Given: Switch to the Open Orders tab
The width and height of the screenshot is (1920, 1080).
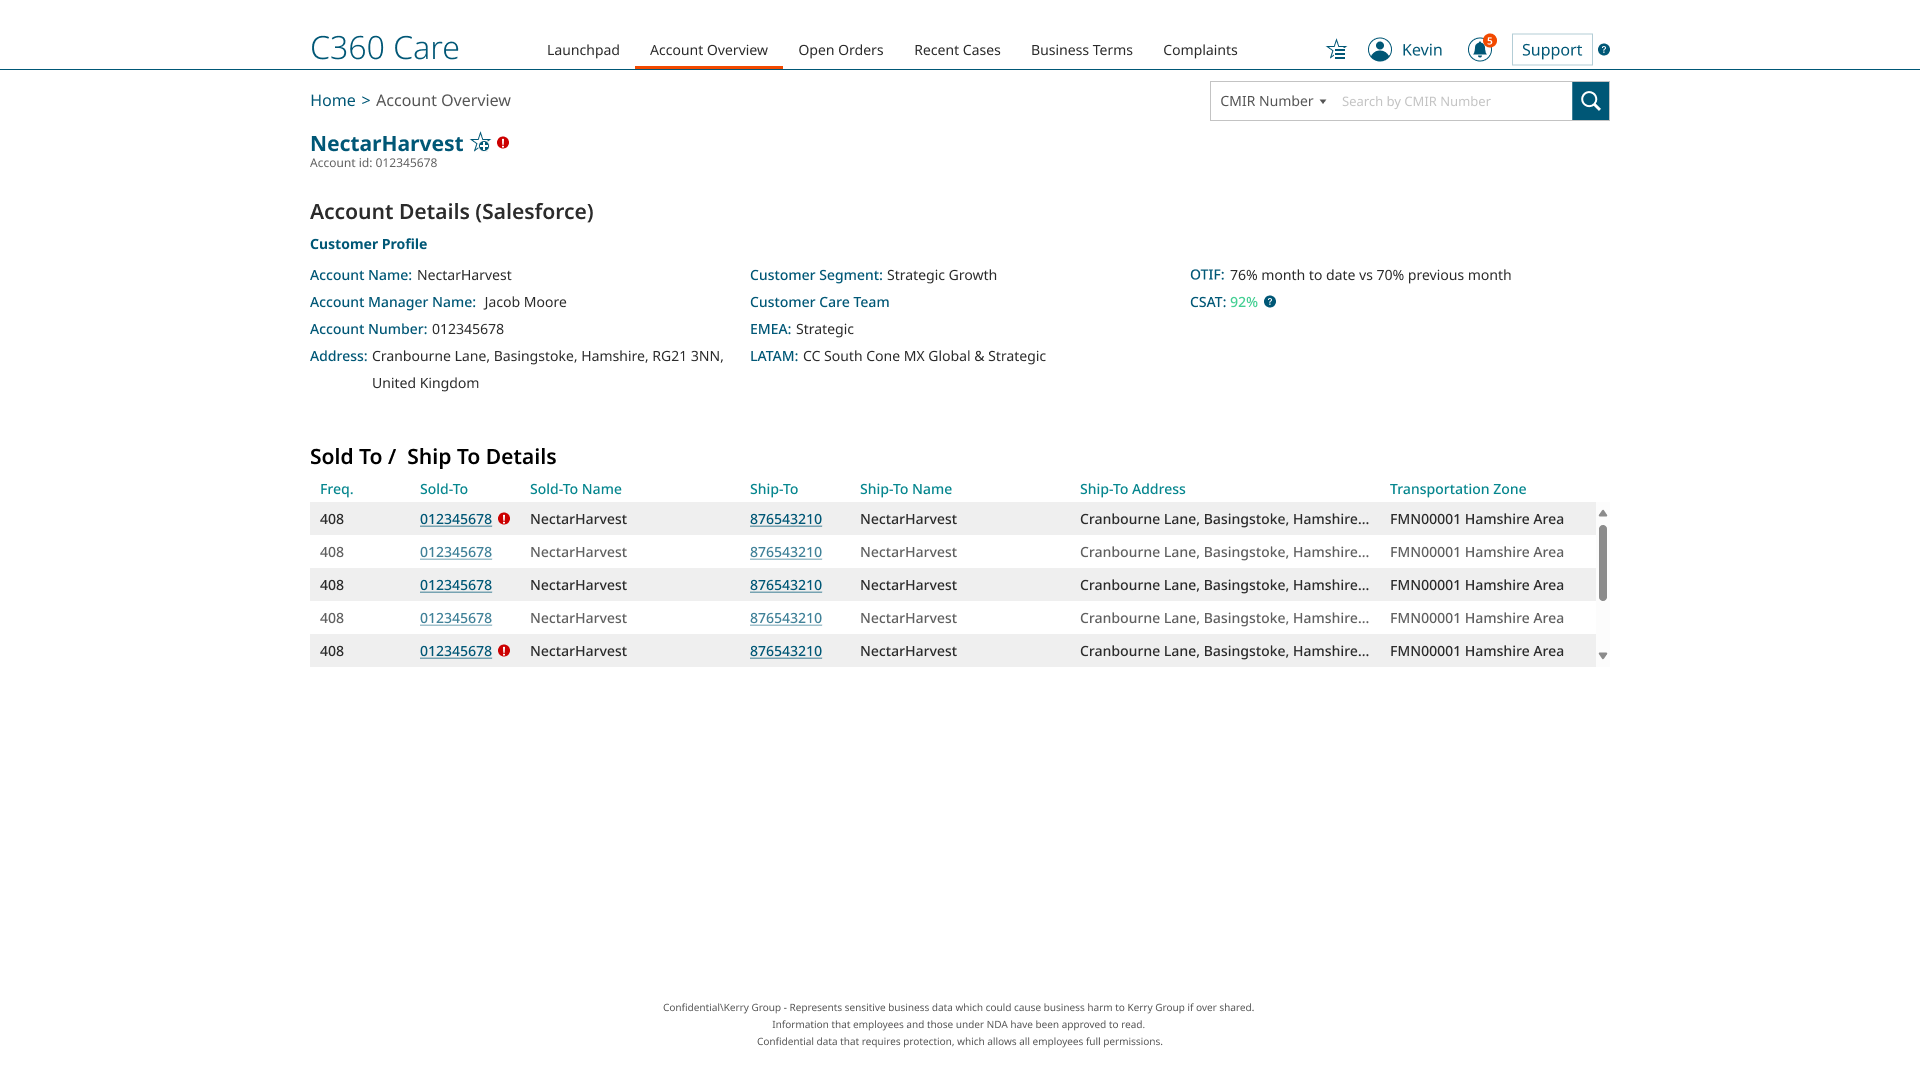Looking at the screenshot, I should (840, 49).
